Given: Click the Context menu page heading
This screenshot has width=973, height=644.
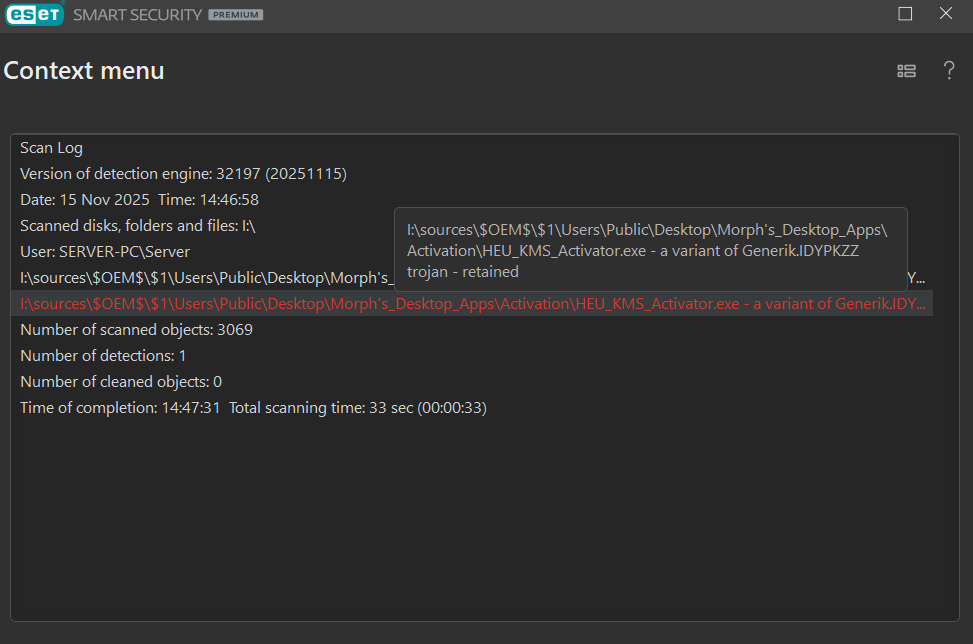Looking at the screenshot, I should pos(84,71).
